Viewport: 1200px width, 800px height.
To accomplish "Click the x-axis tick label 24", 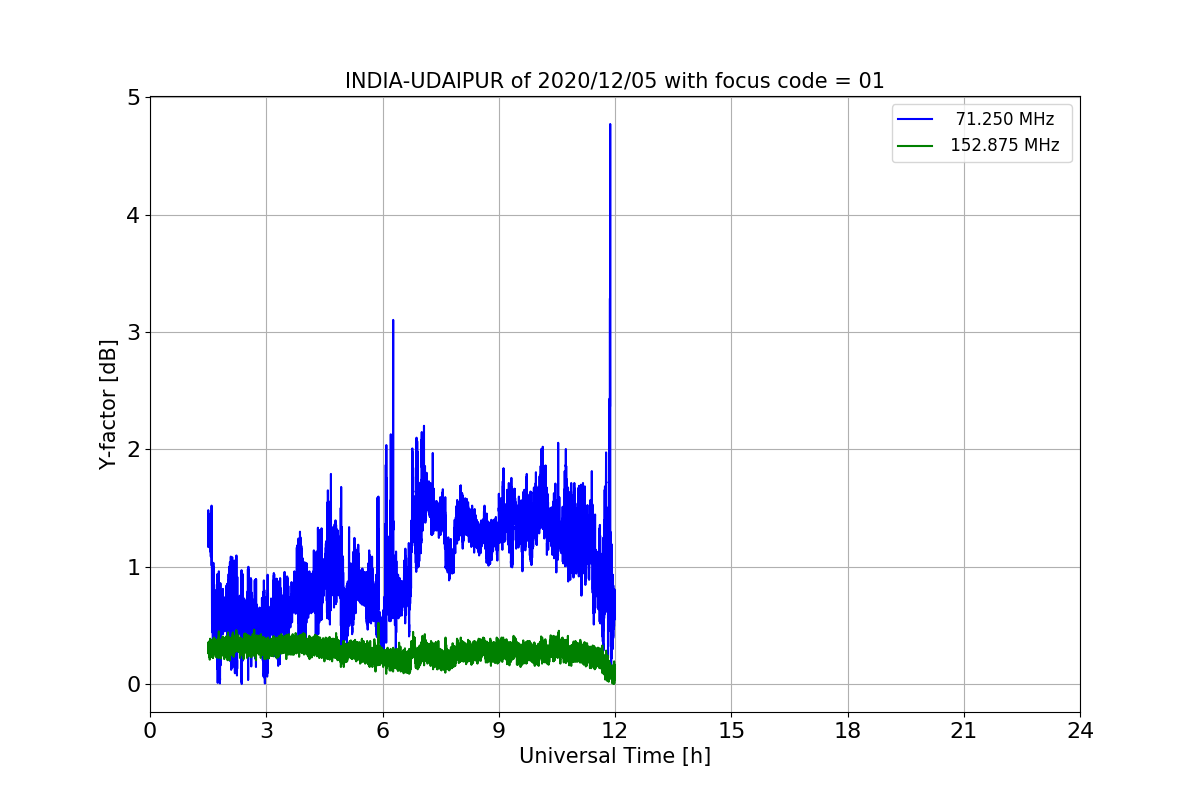I will click(1080, 731).
